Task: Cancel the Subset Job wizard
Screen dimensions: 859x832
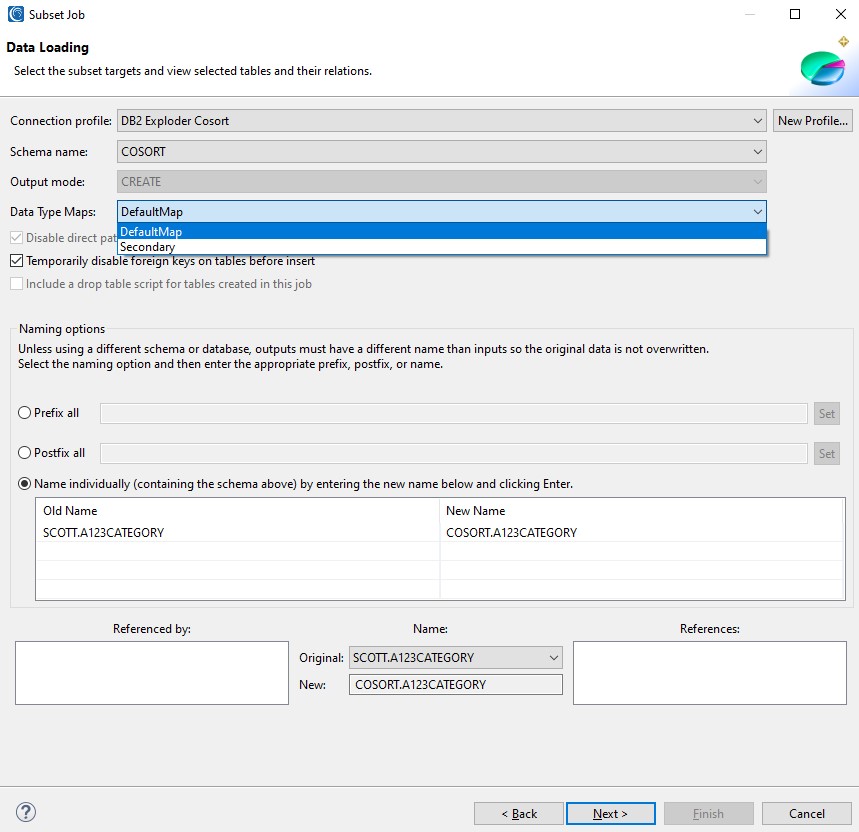Action: coord(806,814)
